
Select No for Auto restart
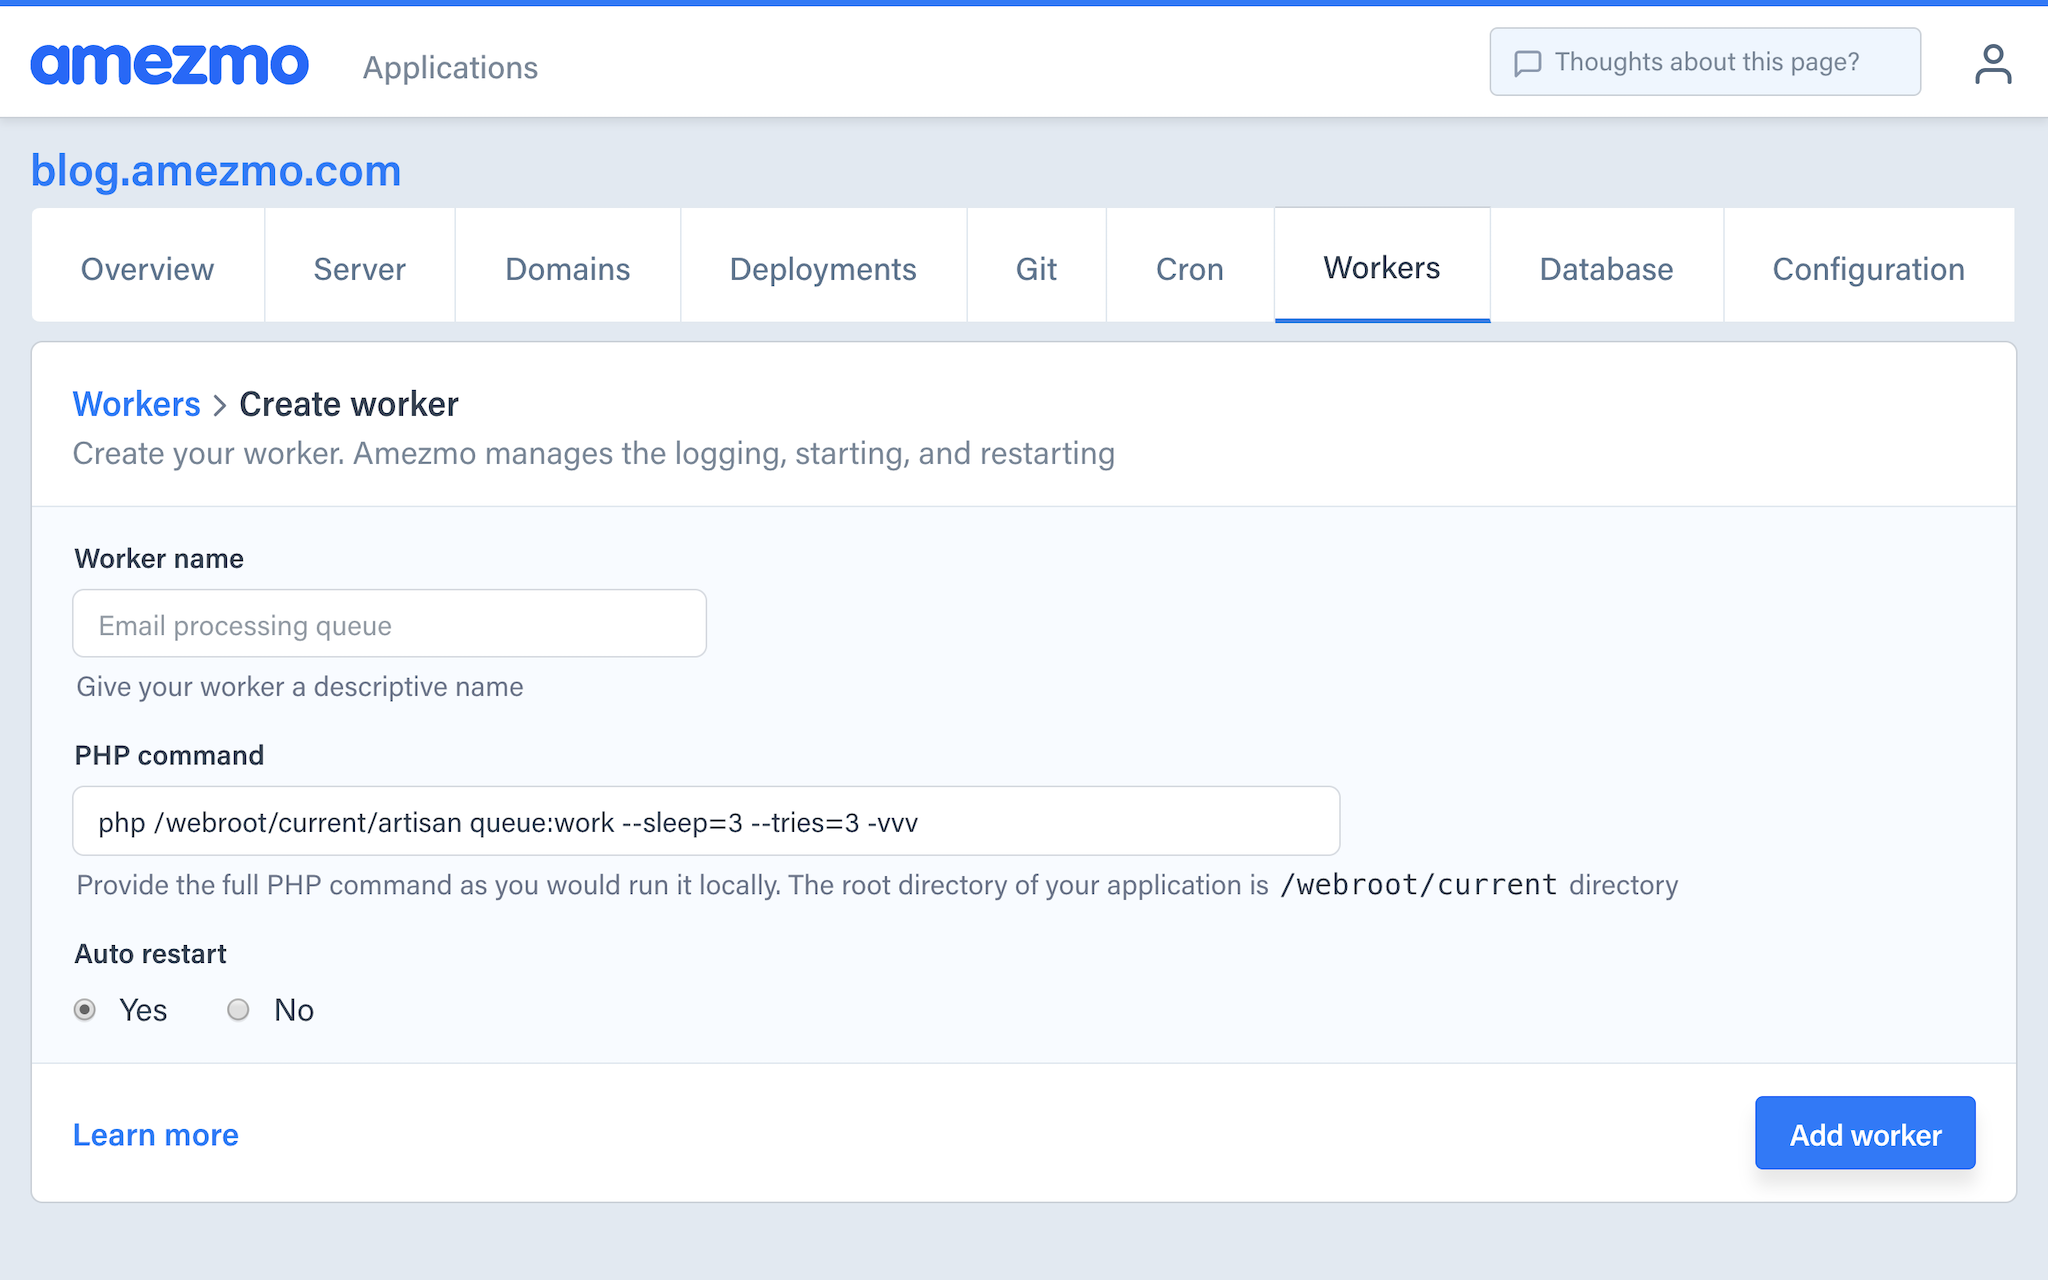pos(238,1010)
